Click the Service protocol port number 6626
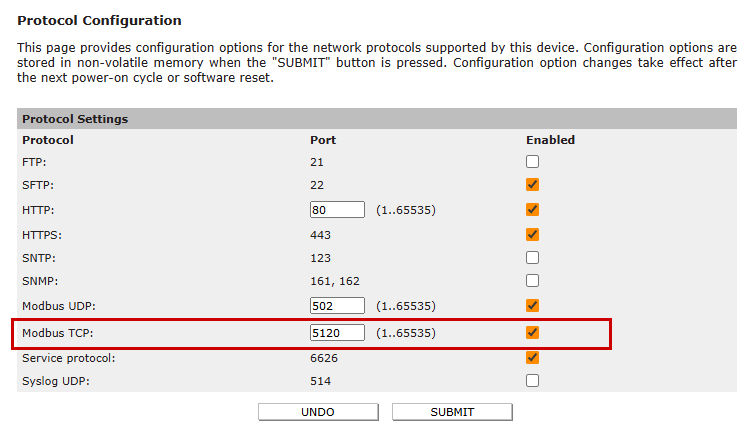Screen dimensions: 748x421 324,358
